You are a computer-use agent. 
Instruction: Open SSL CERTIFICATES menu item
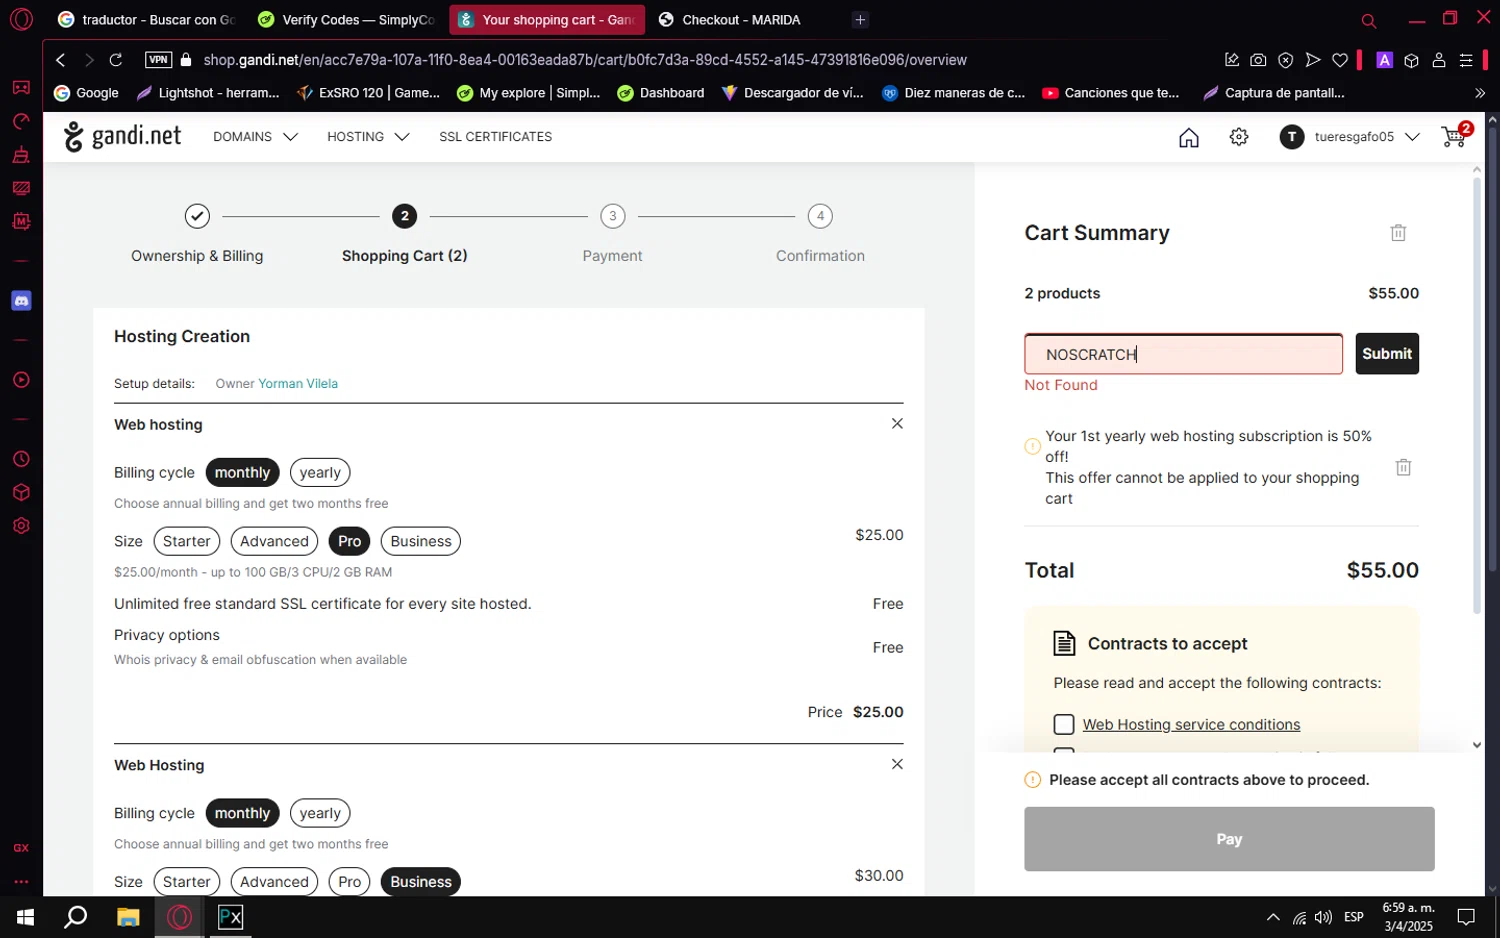point(495,137)
